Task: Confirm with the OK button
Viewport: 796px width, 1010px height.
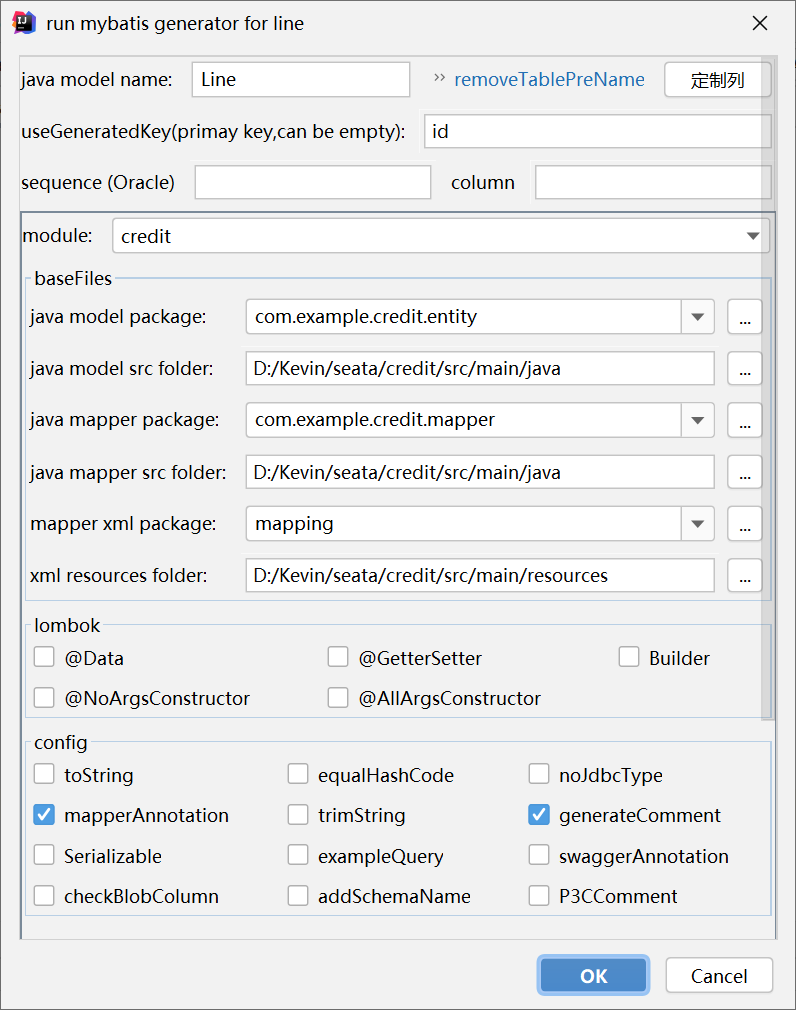Action: tap(593, 975)
